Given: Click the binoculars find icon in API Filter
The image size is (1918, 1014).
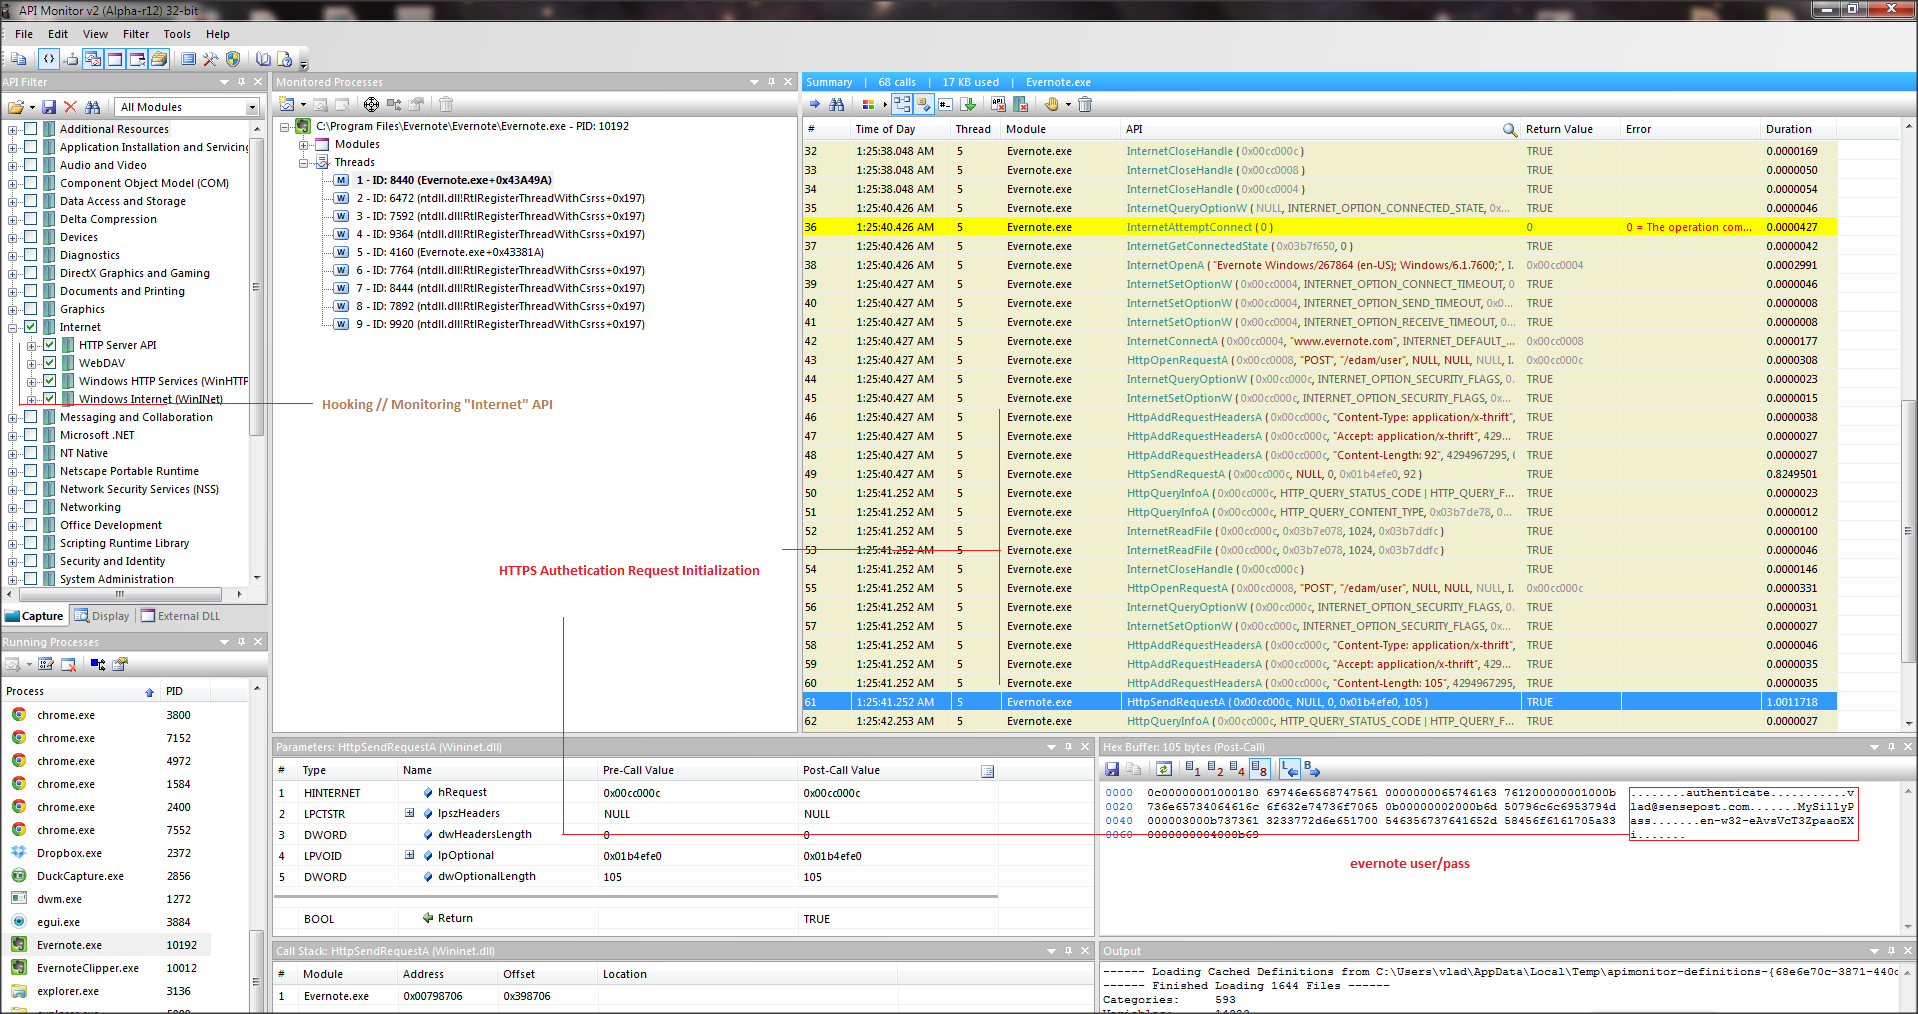Looking at the screenshot, I should pos(93,107).
